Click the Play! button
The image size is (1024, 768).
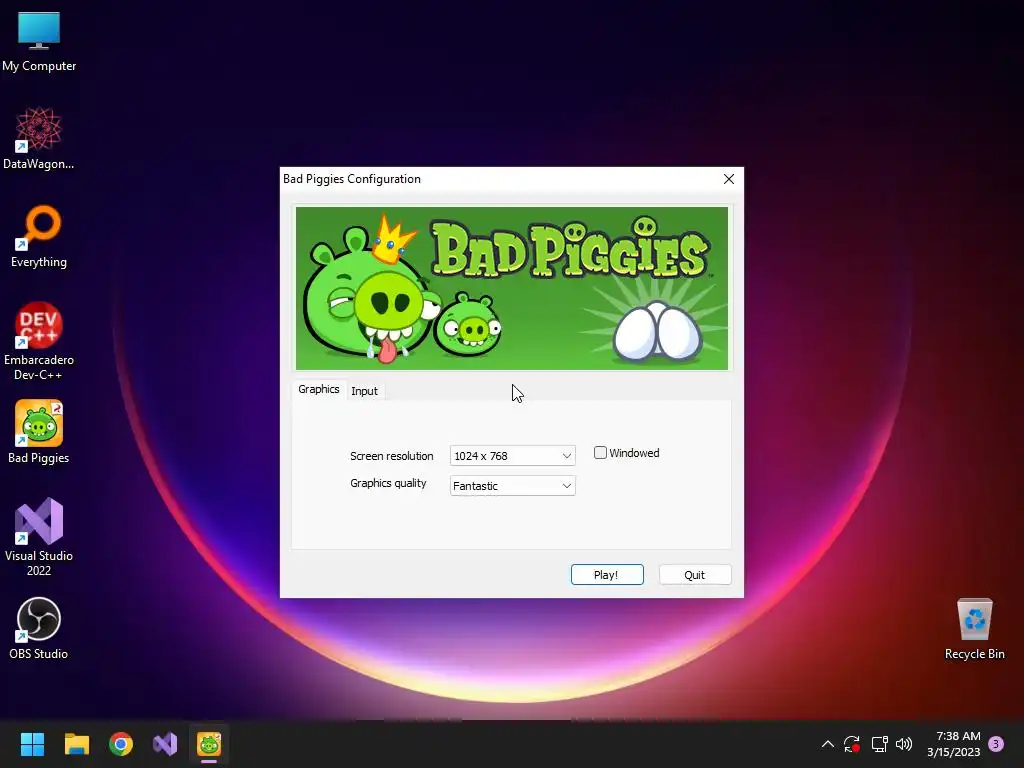(x=607, y=575)
